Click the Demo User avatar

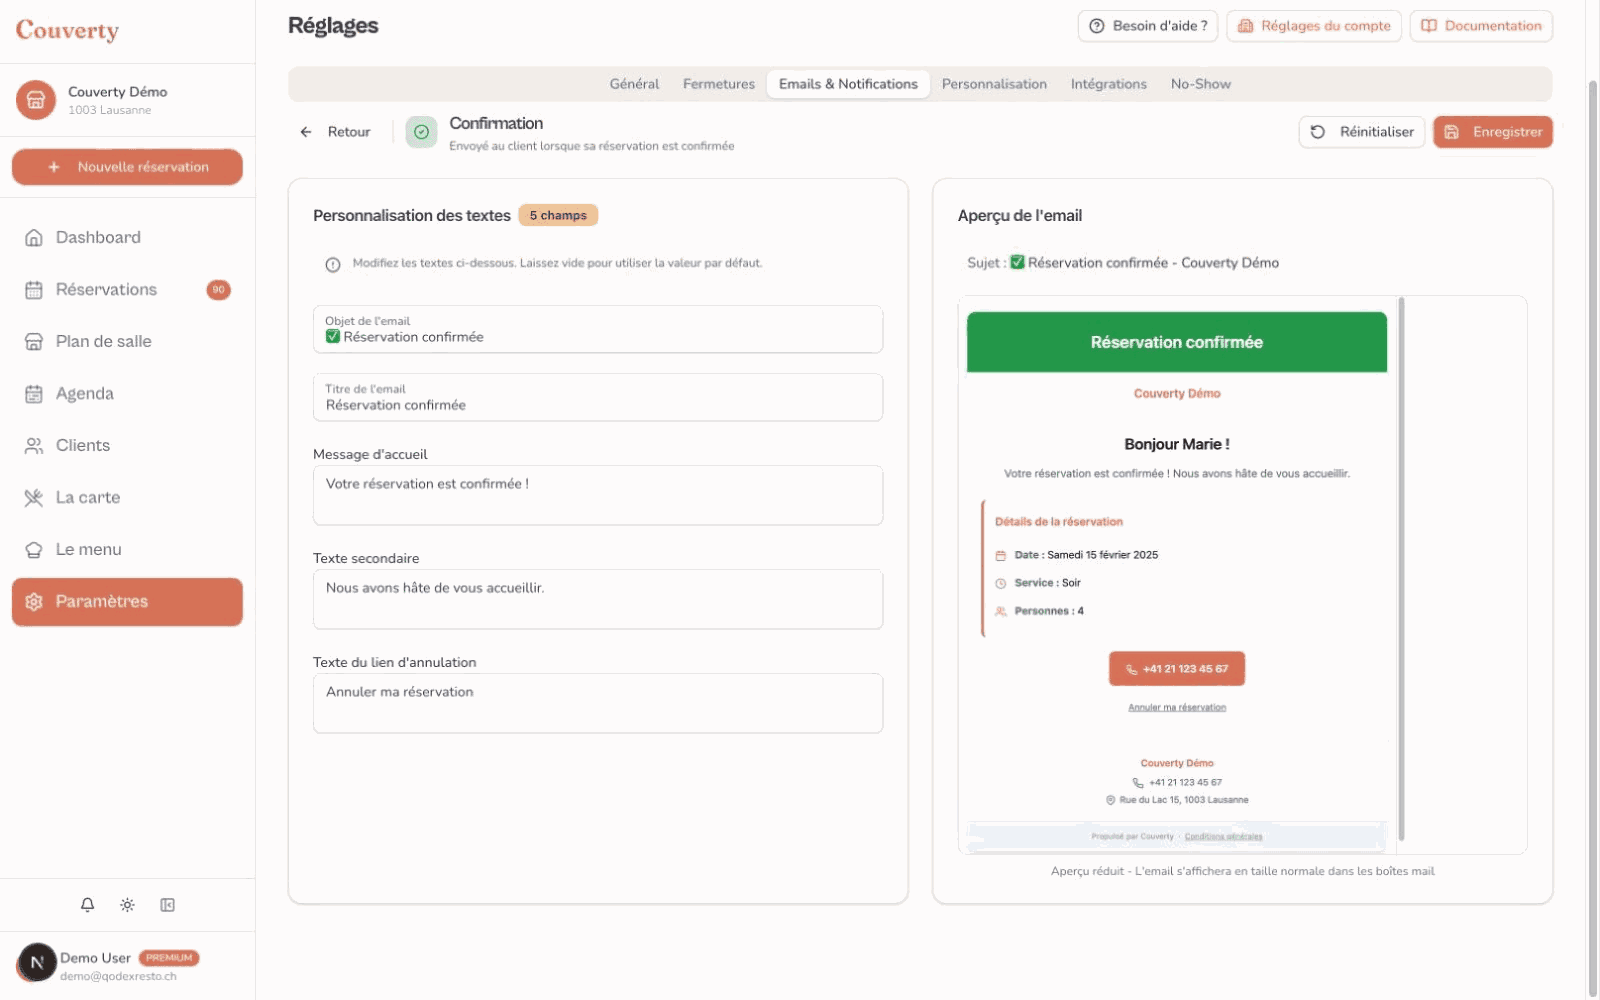click(37, 963)
